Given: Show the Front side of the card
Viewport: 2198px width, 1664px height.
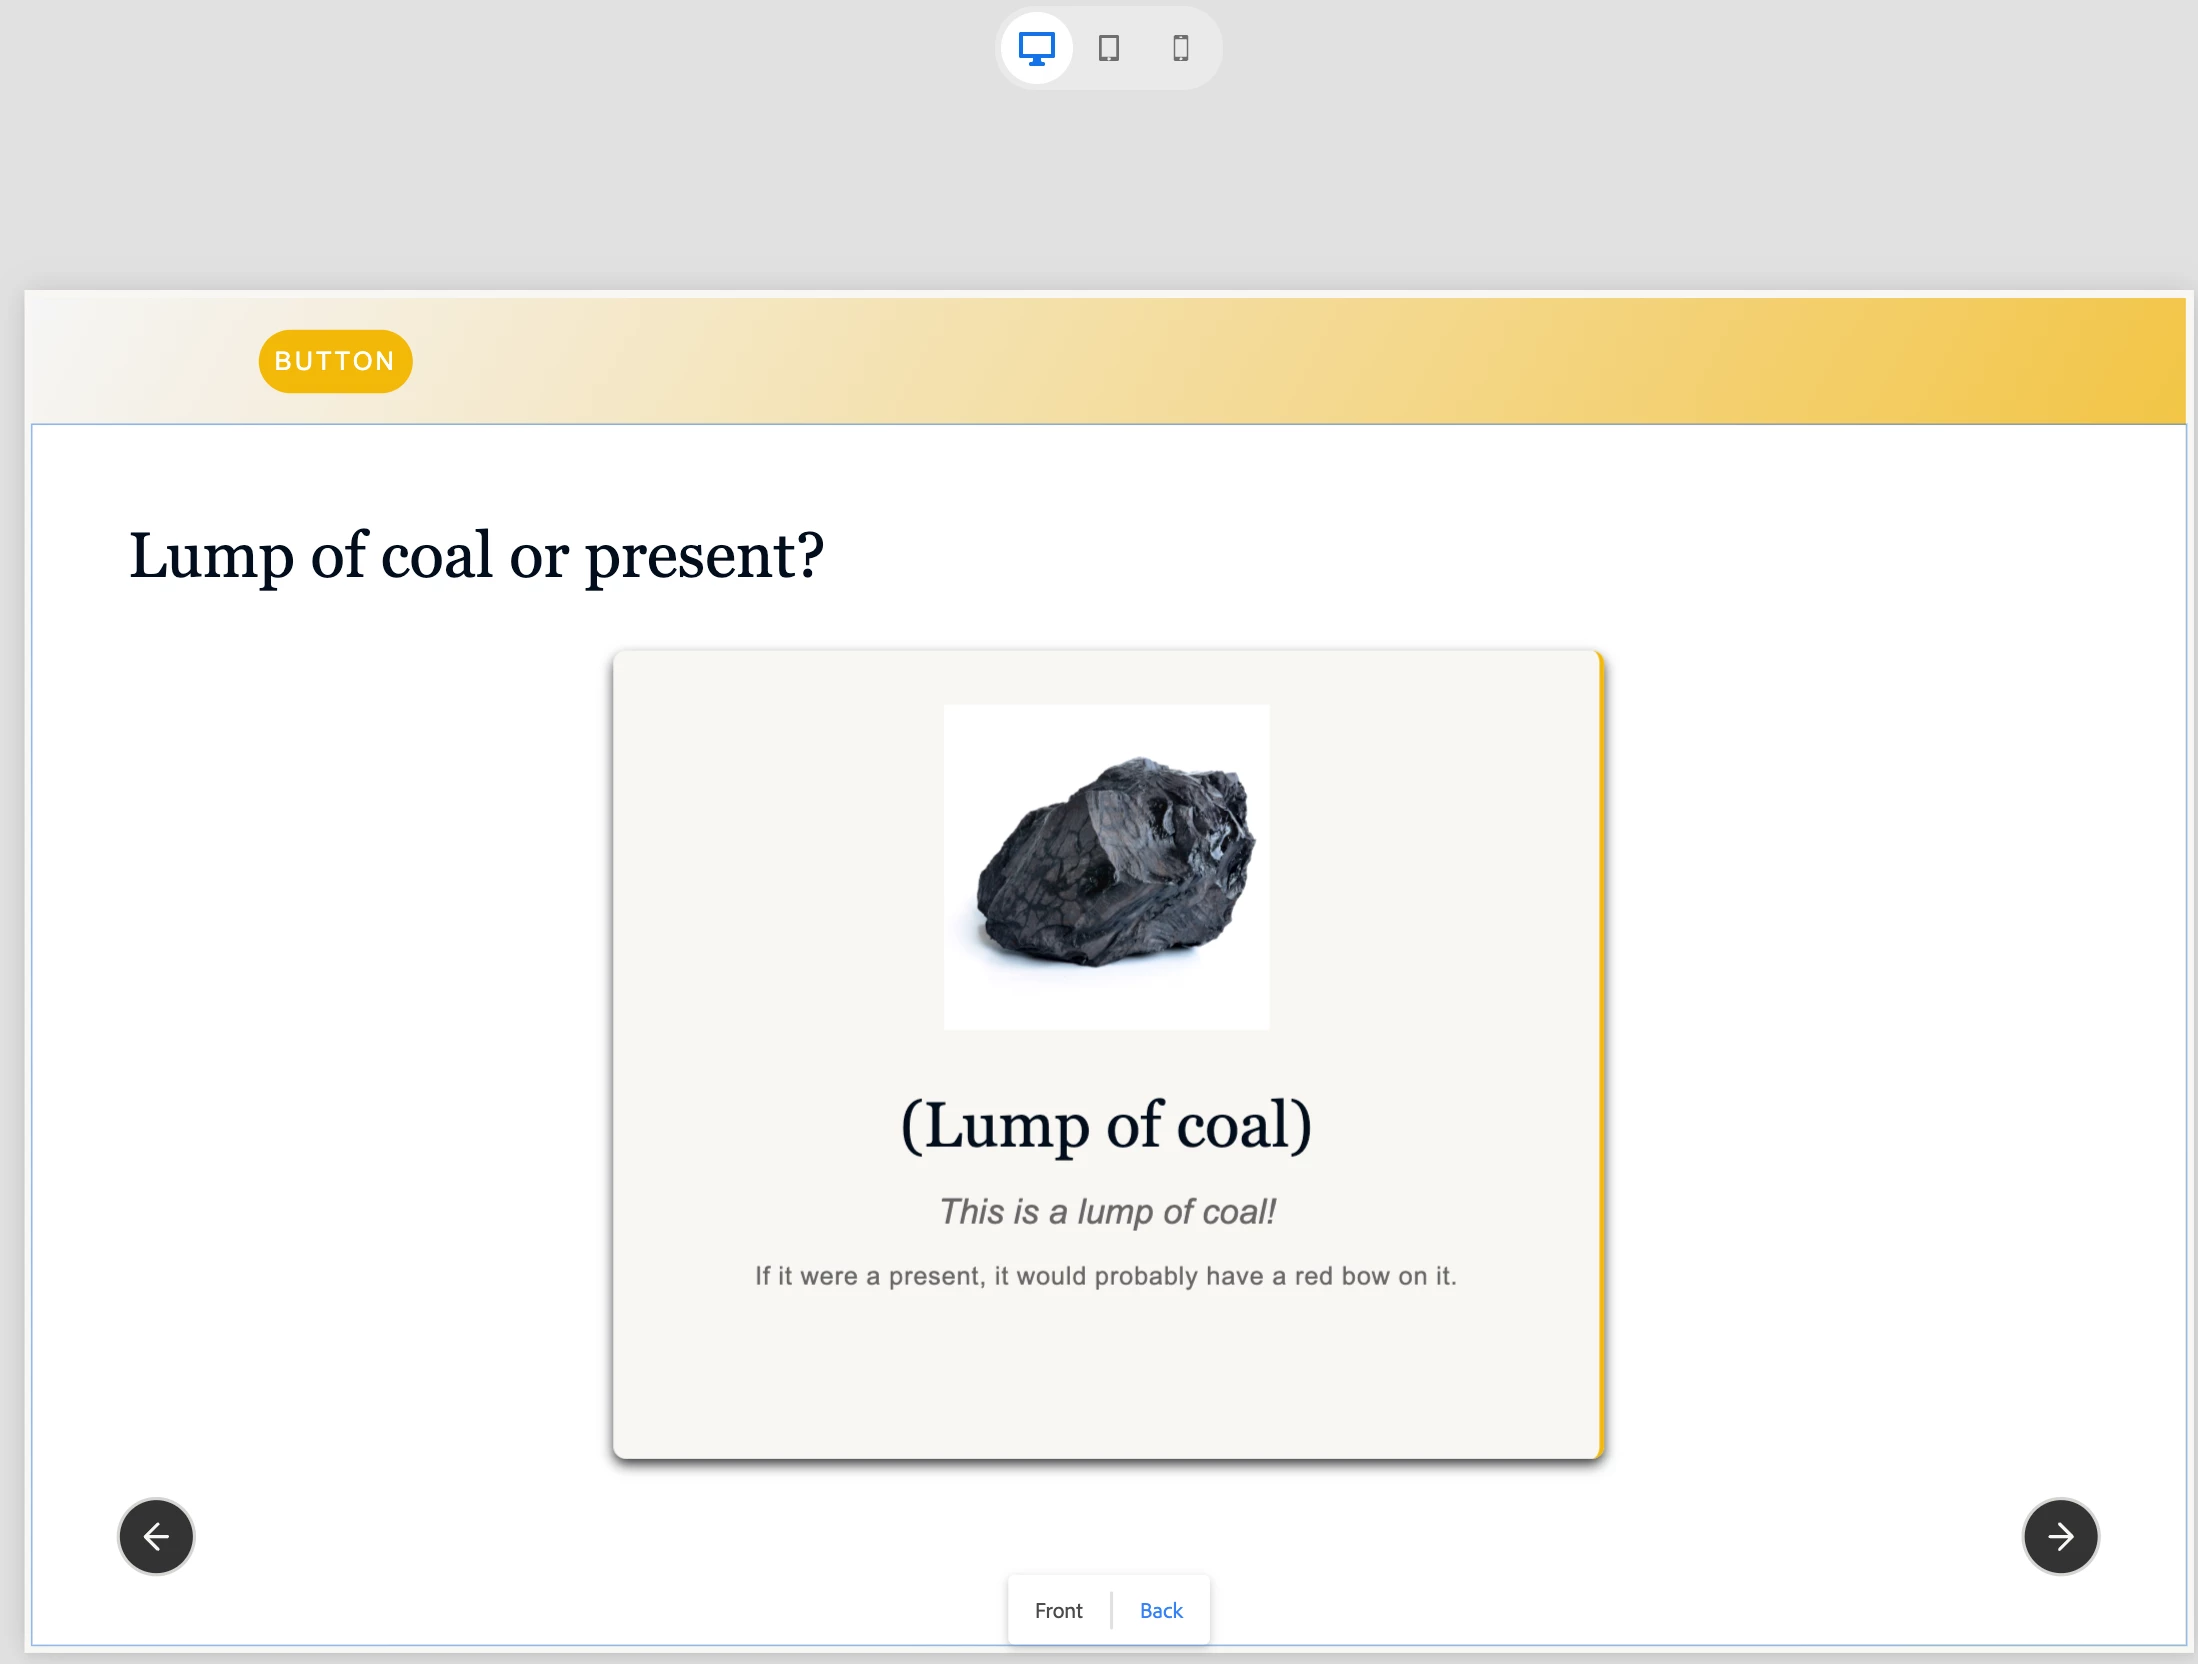Looking at the screenshot, I should tap(1058, 1610).
